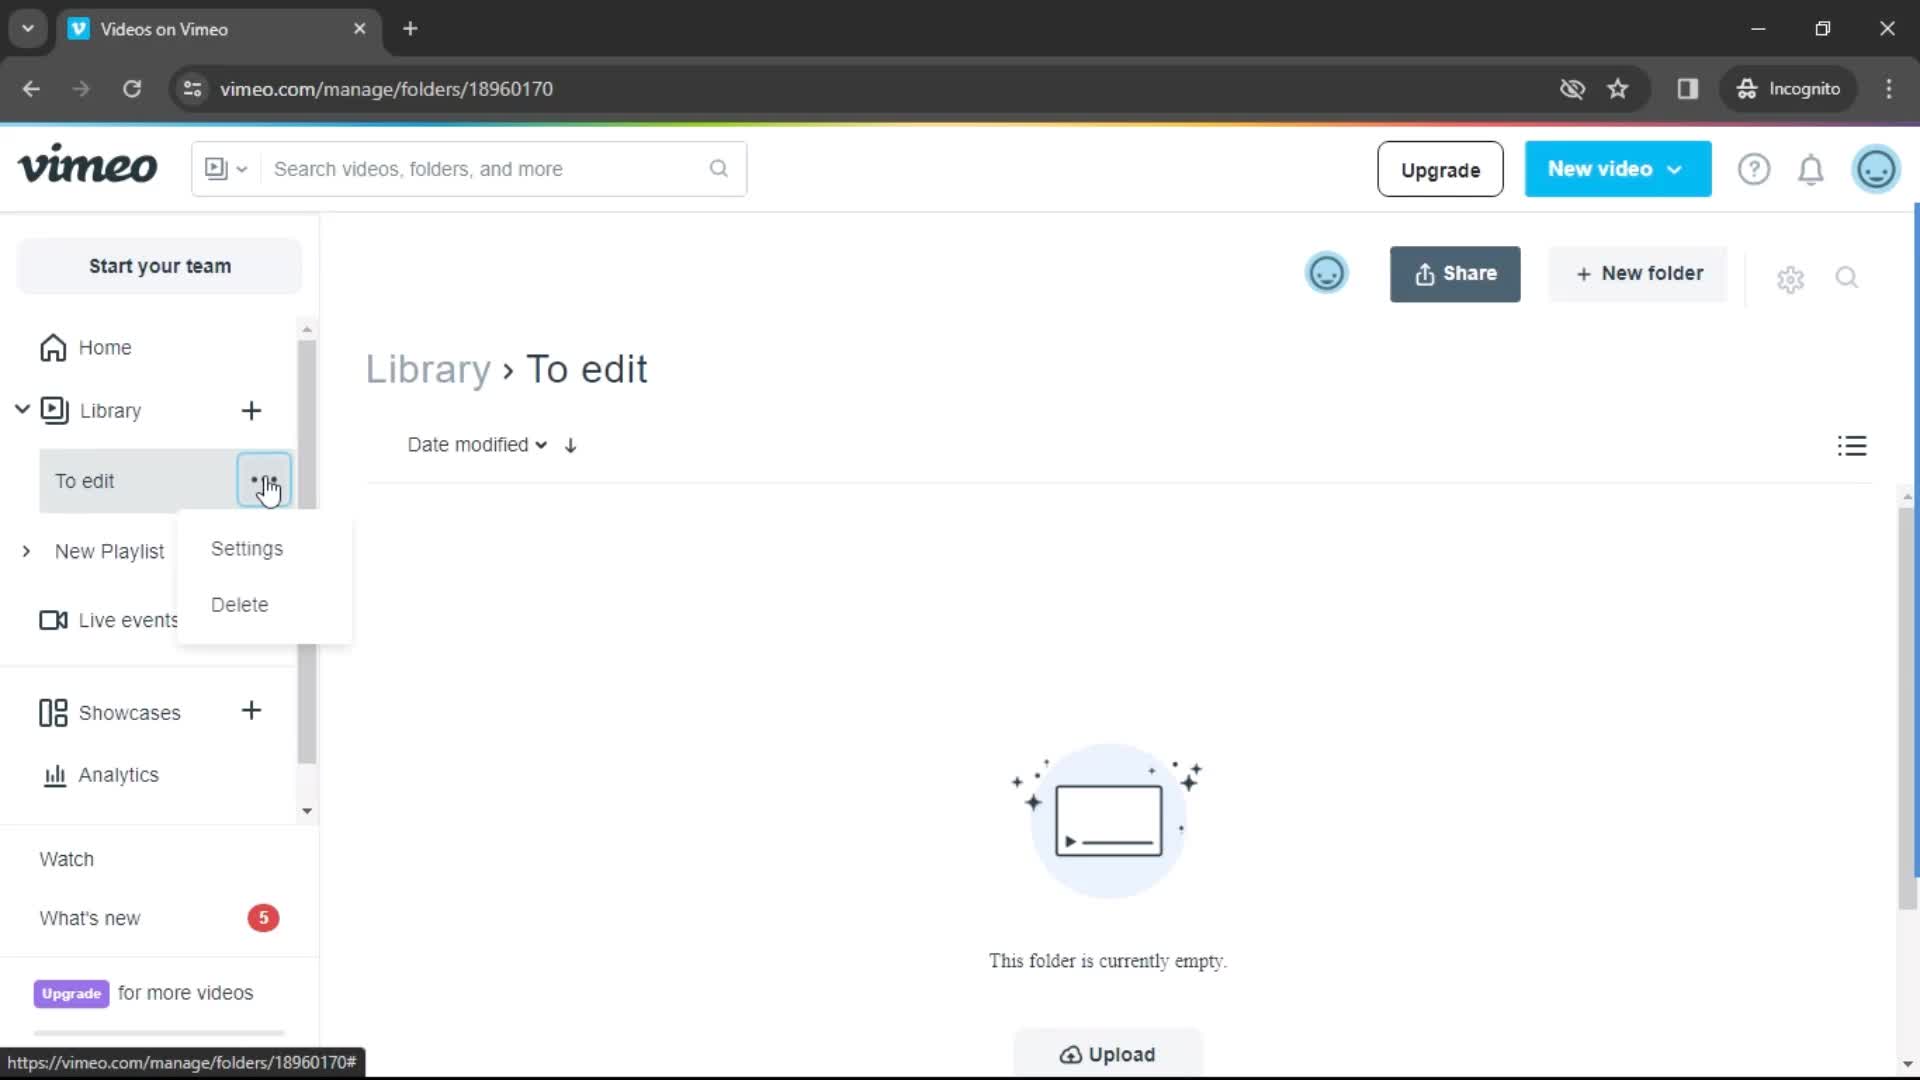Click the sidebar scrollbar down arrow
Viewport: 1920px width, 1080px height.
coord(307,811)
